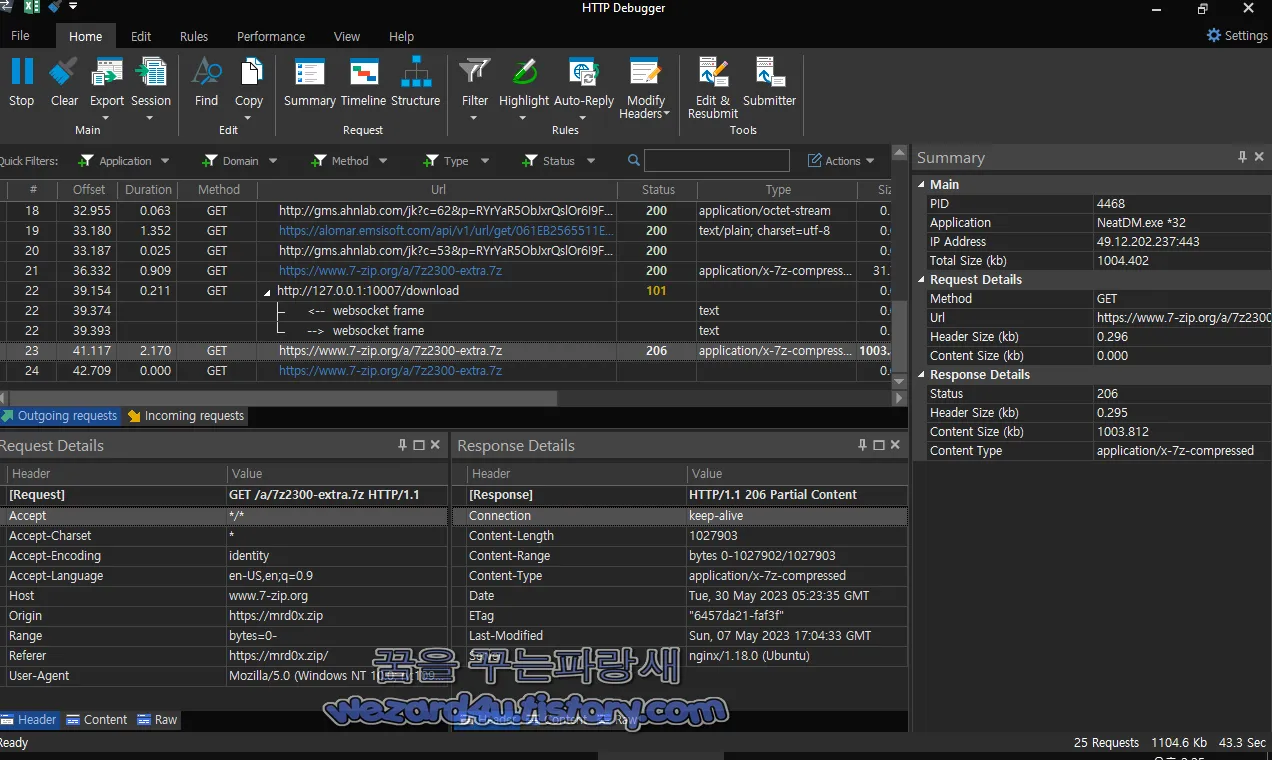The height and width of the screenshot is (760, 1272).
Task: Select the Incoming requests tab
Action: [185, 415]
